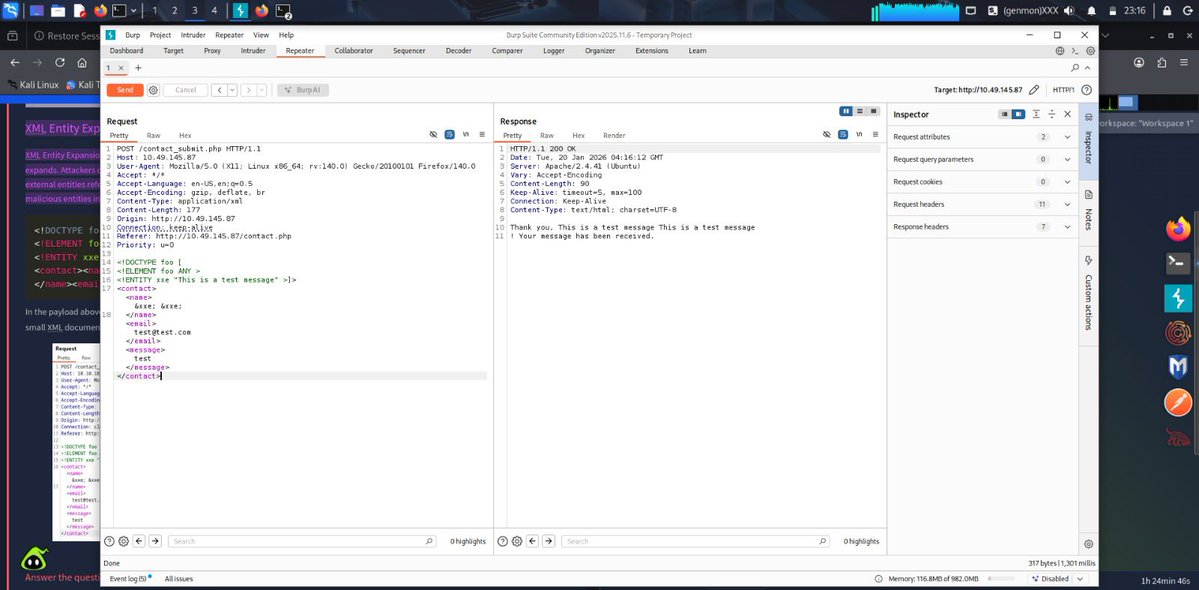Open Response editor hamburger menu
Screen dimensions: 1199x590
click(x=876, y=135)
